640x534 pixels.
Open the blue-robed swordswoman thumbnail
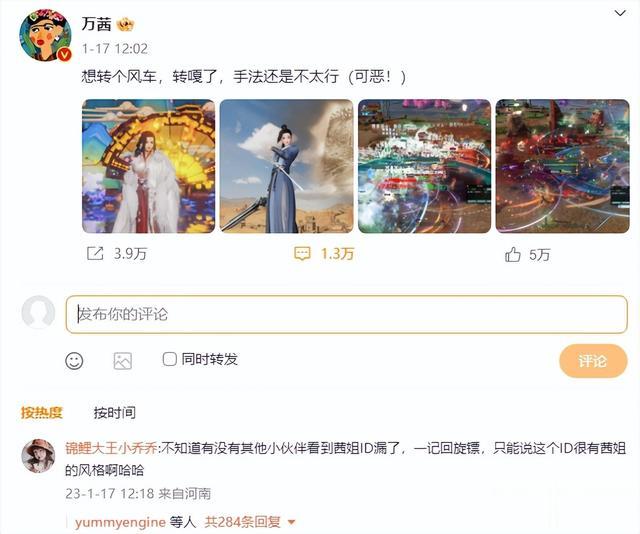287,166
